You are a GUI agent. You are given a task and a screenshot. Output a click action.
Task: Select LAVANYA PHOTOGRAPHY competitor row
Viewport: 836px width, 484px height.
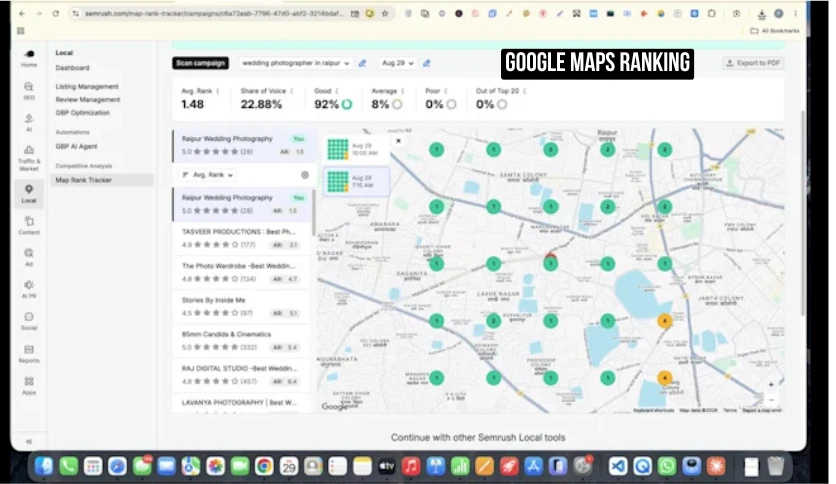(242, 403)
